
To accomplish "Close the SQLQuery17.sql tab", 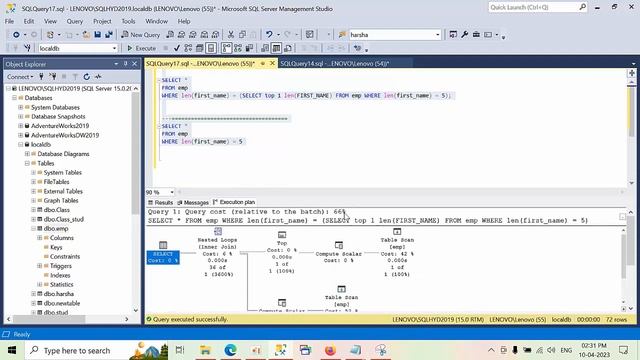I will pos(272,64).
